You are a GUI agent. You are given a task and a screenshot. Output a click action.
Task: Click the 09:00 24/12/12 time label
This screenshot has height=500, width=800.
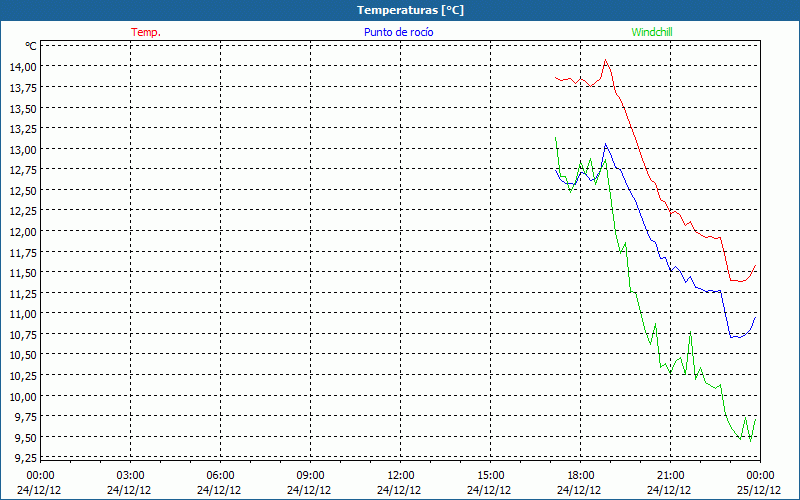pyautogui.click(x=310, y=483)
